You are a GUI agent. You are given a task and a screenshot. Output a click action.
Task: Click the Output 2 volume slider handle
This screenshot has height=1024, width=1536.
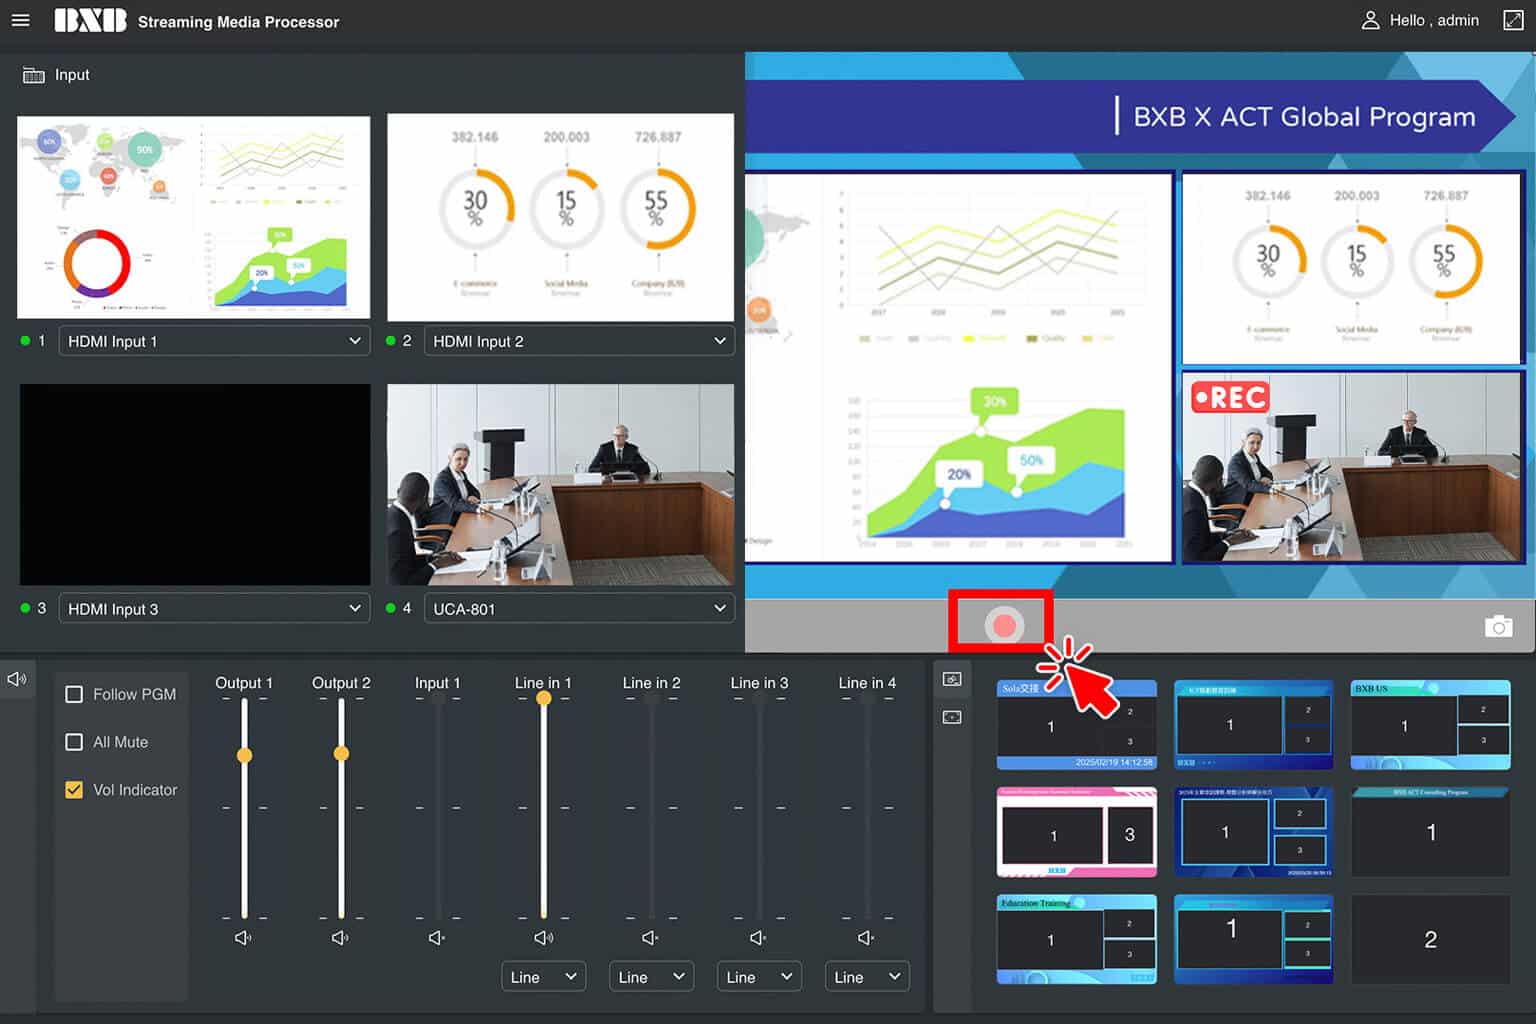tap(341, 753)
